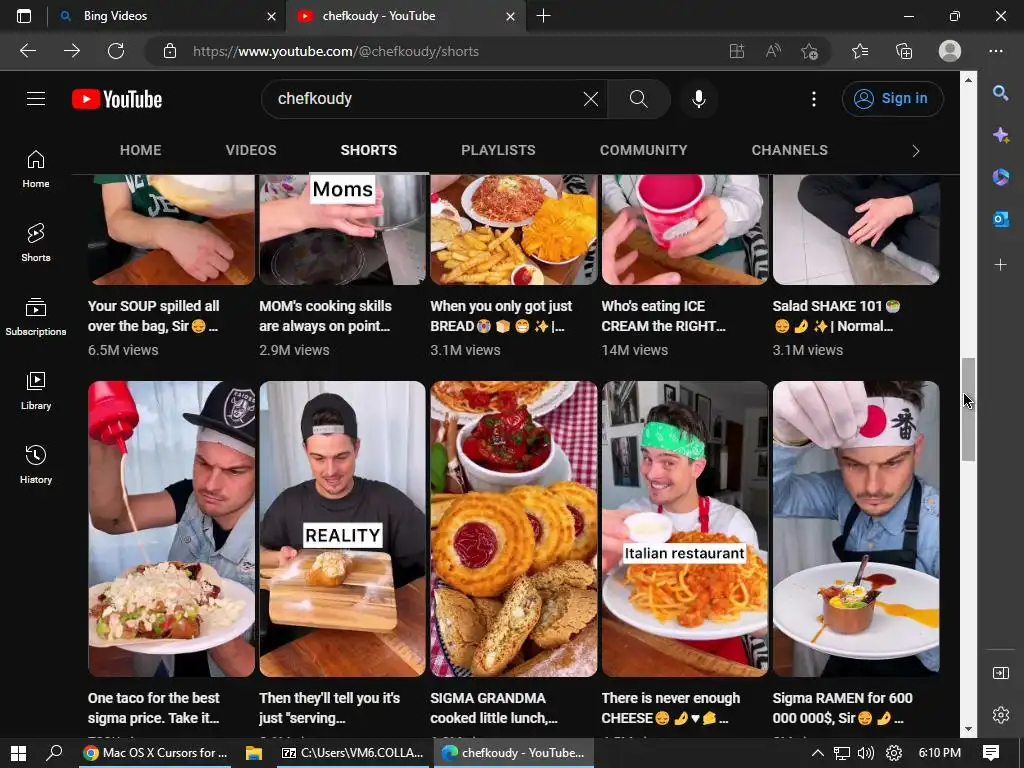
Task: Open Edge Settings and more menu
Action: [996, 51]
